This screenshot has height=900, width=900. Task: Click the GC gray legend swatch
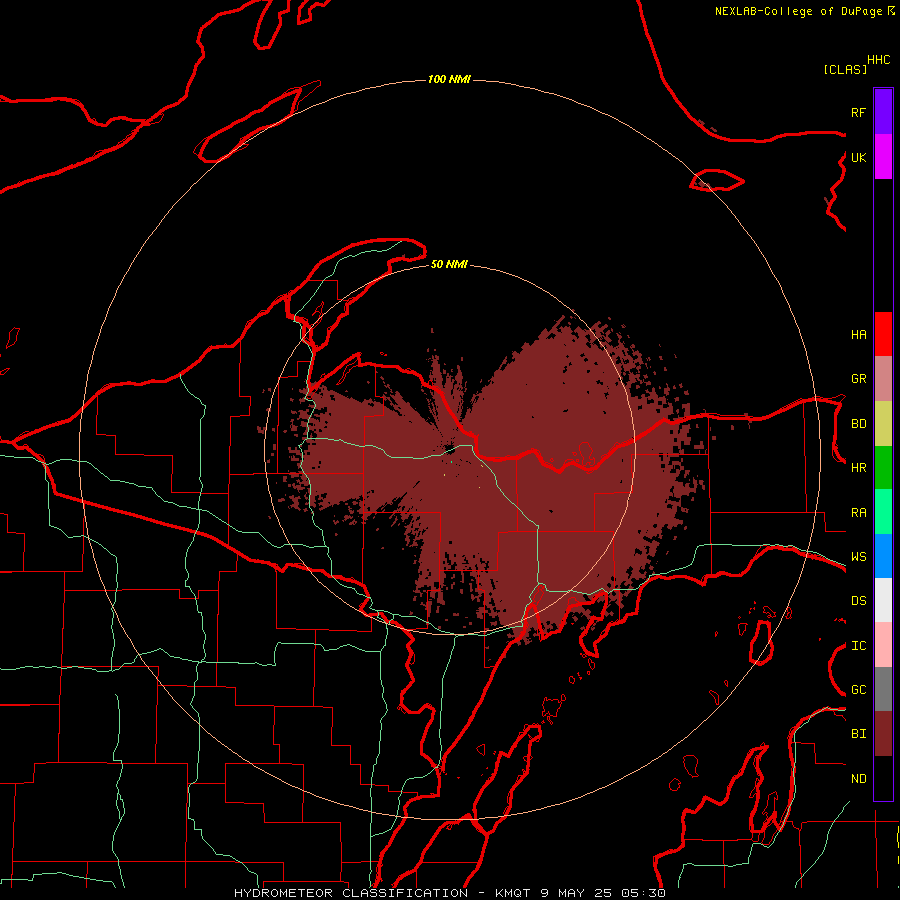(883, 689)
